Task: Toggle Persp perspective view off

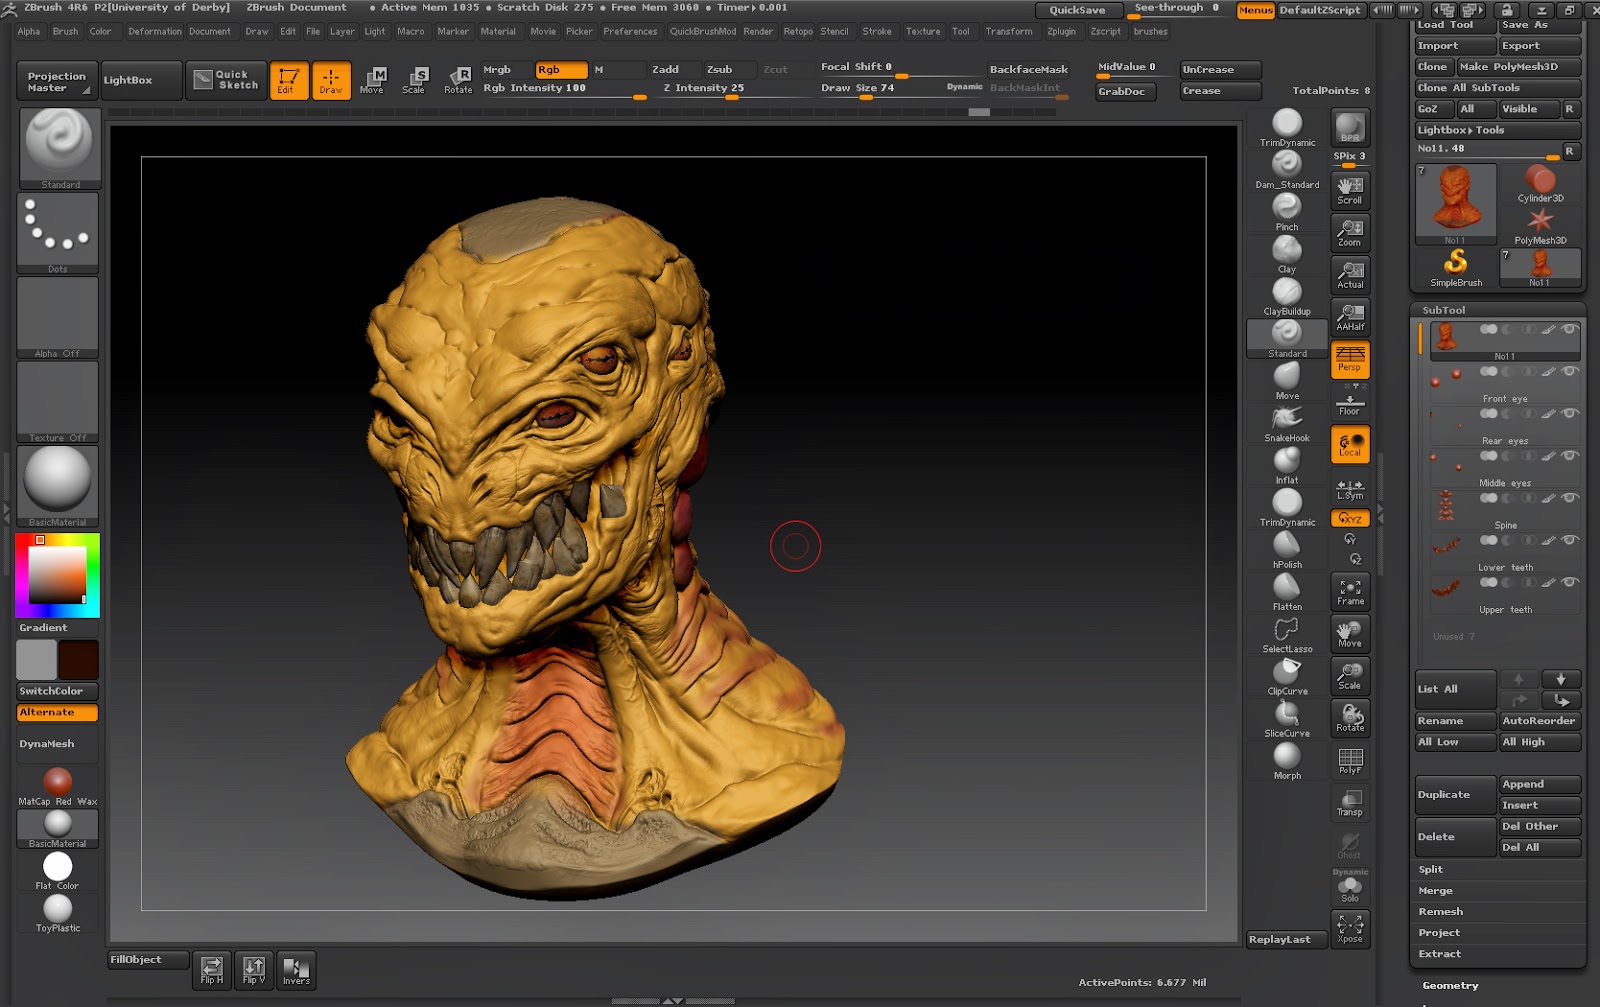Action: tap(1350, 360)
